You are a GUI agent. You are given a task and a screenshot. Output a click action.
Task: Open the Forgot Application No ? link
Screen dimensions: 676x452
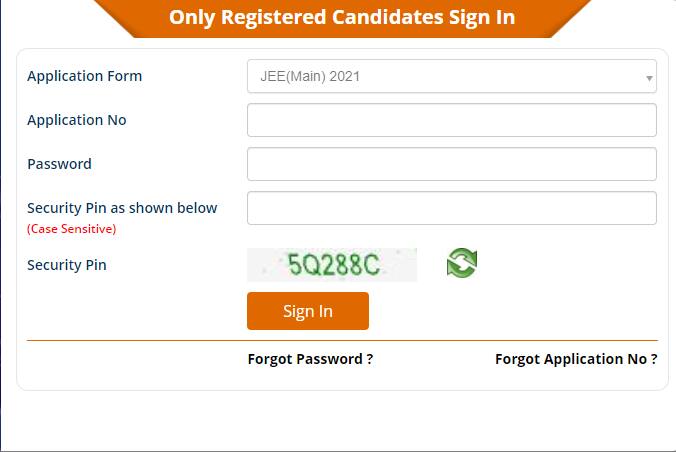pyautogui.click(x=576, y=359)
